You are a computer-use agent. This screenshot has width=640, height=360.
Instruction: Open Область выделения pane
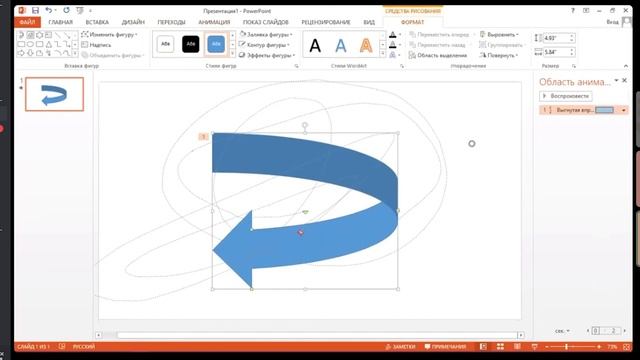click(438, 55)
